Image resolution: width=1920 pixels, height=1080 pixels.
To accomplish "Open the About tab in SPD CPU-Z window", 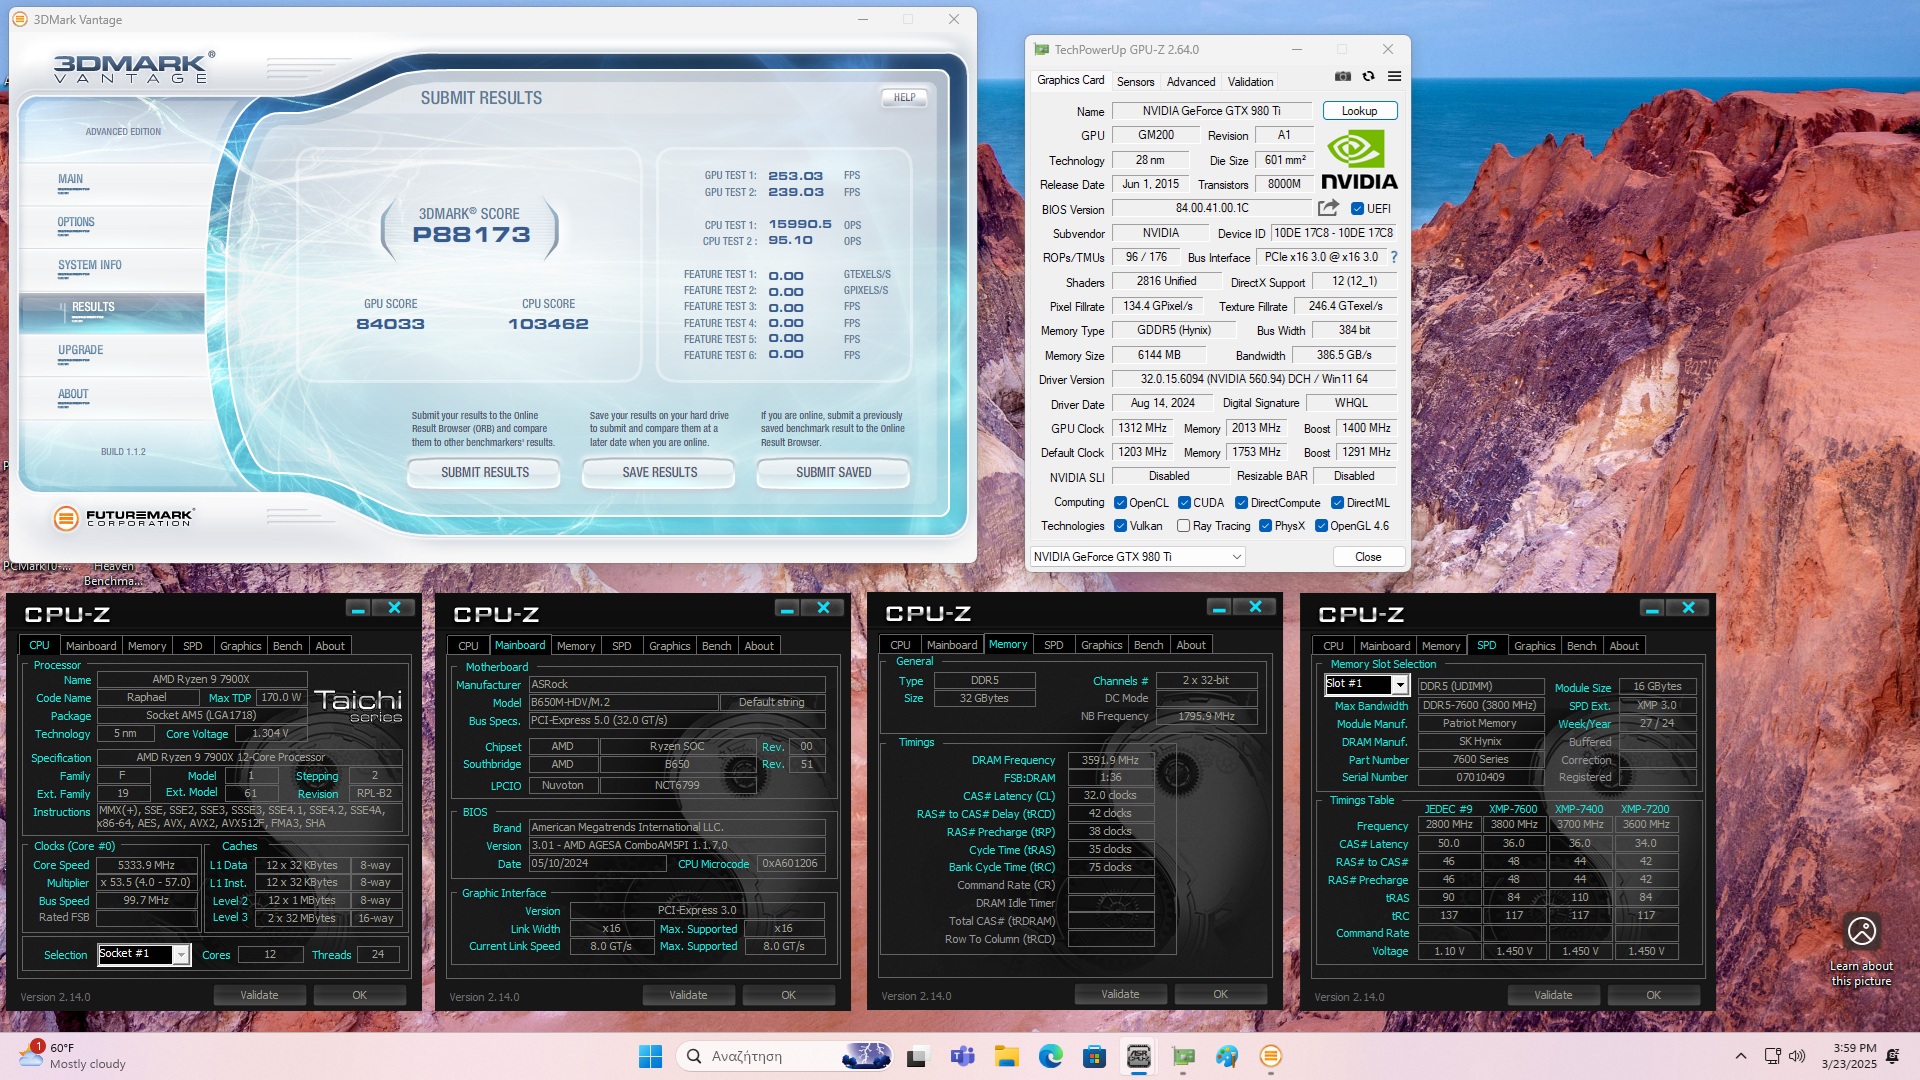I will [x=1624, y=646].
